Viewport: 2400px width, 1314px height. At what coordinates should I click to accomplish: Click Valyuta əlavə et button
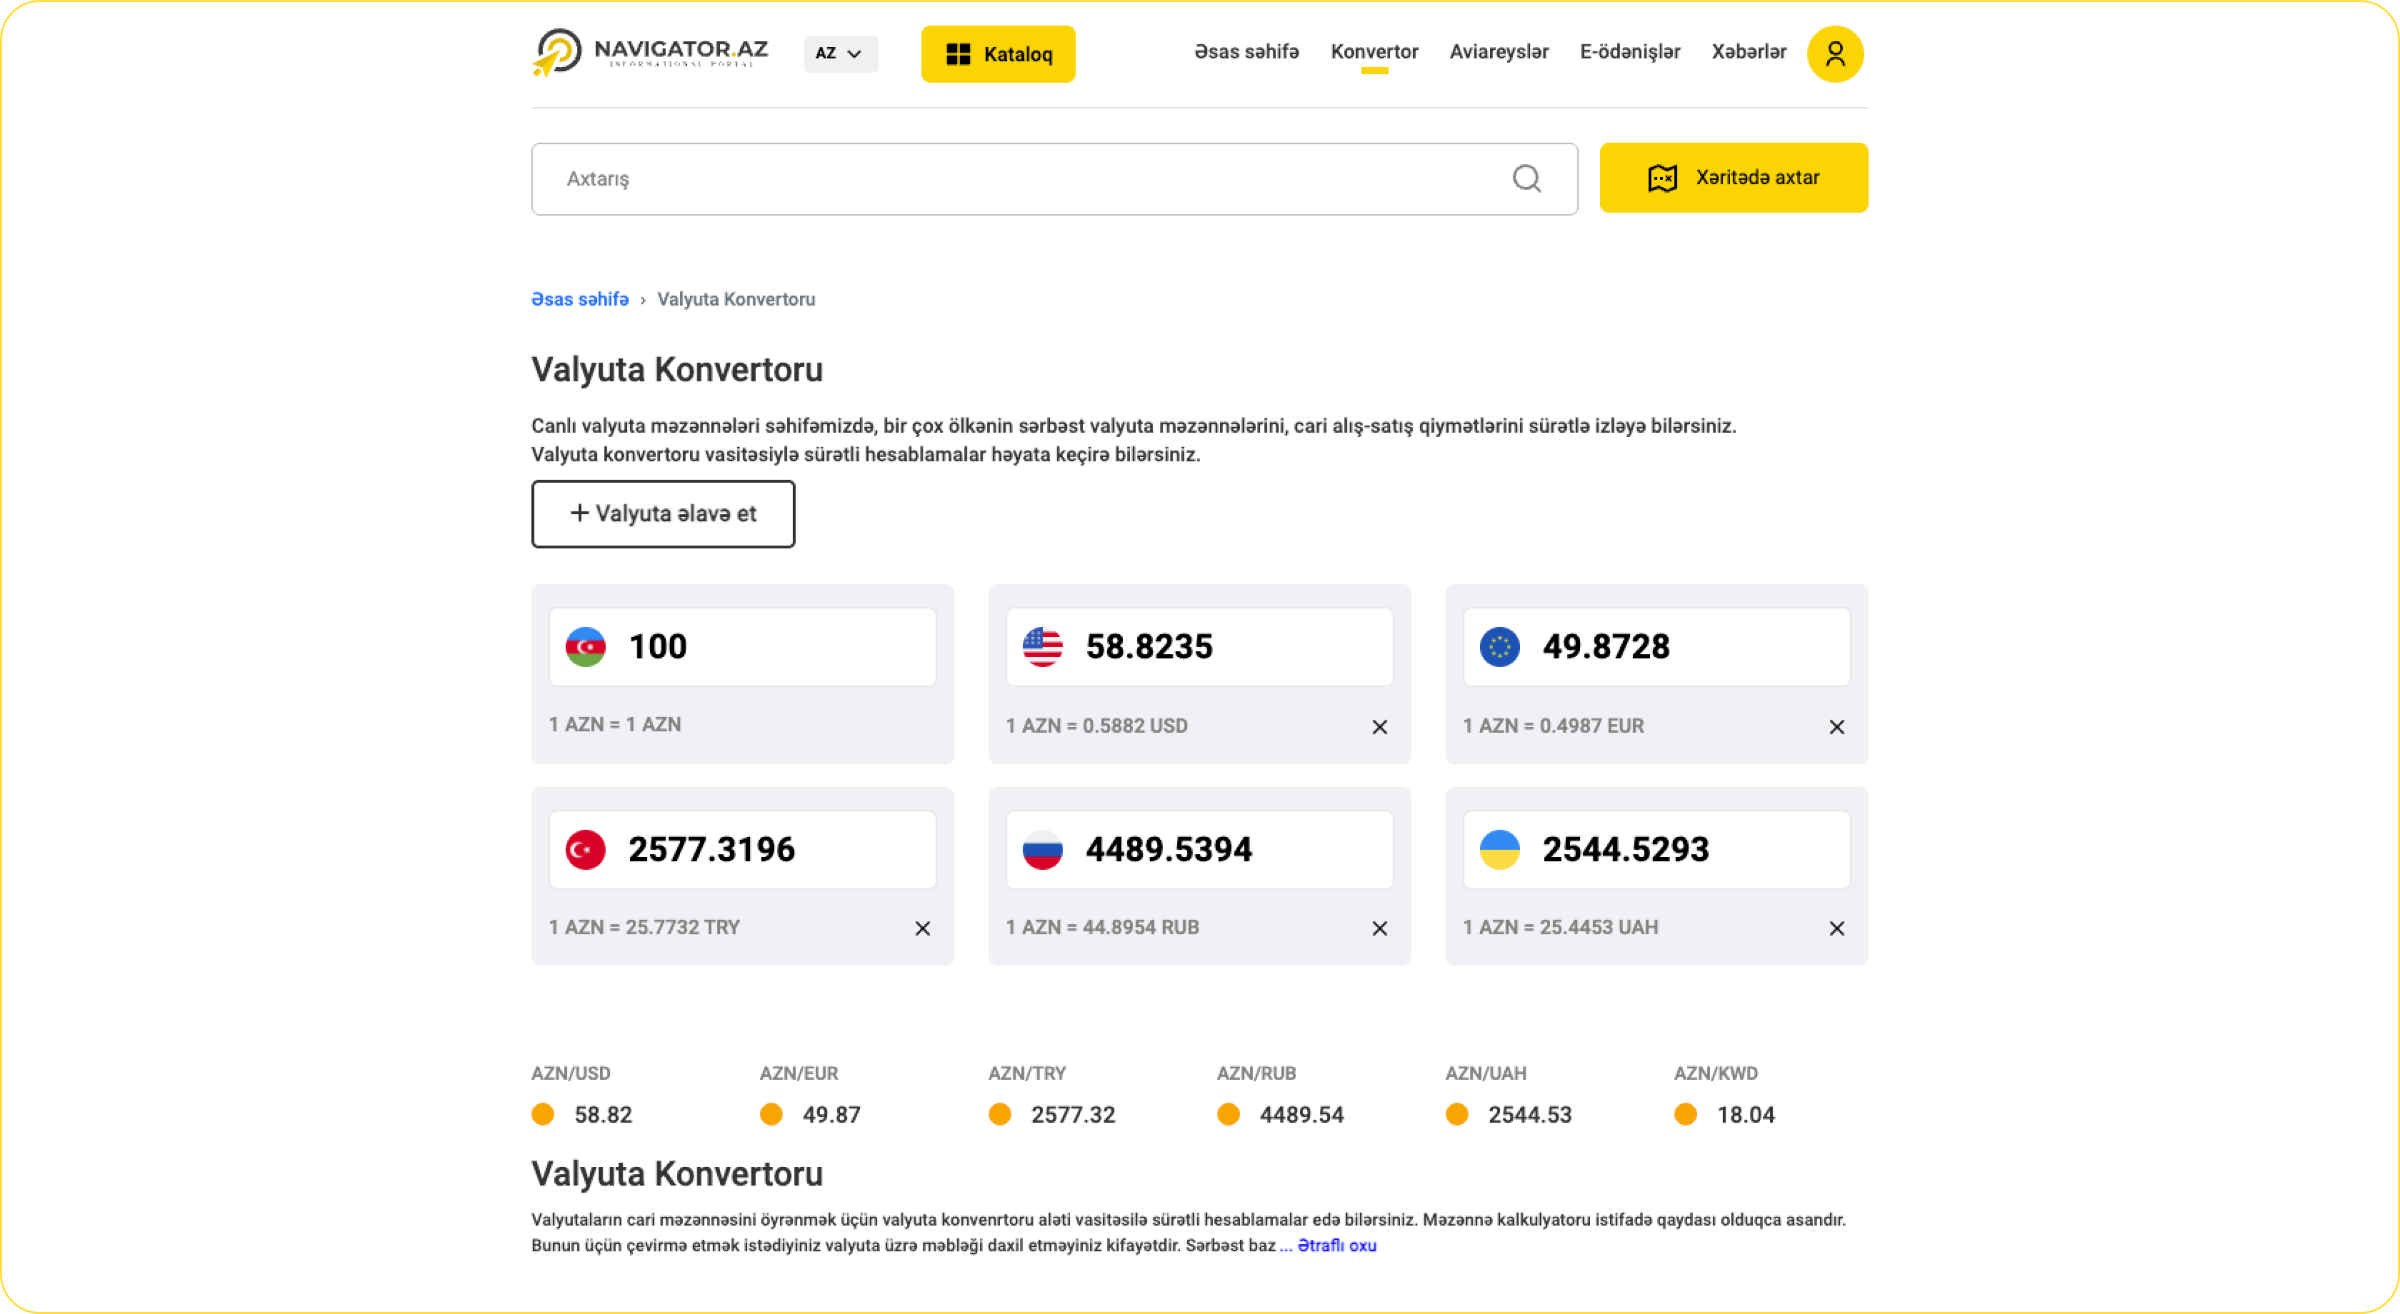tap(663, 514)
